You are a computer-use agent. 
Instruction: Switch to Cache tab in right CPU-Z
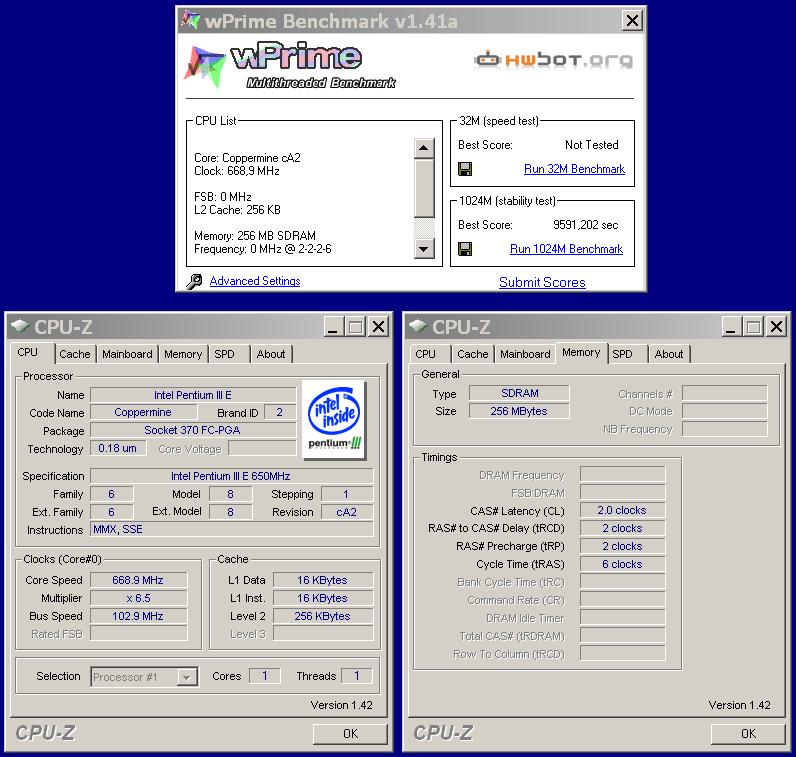tap(473, 354)
